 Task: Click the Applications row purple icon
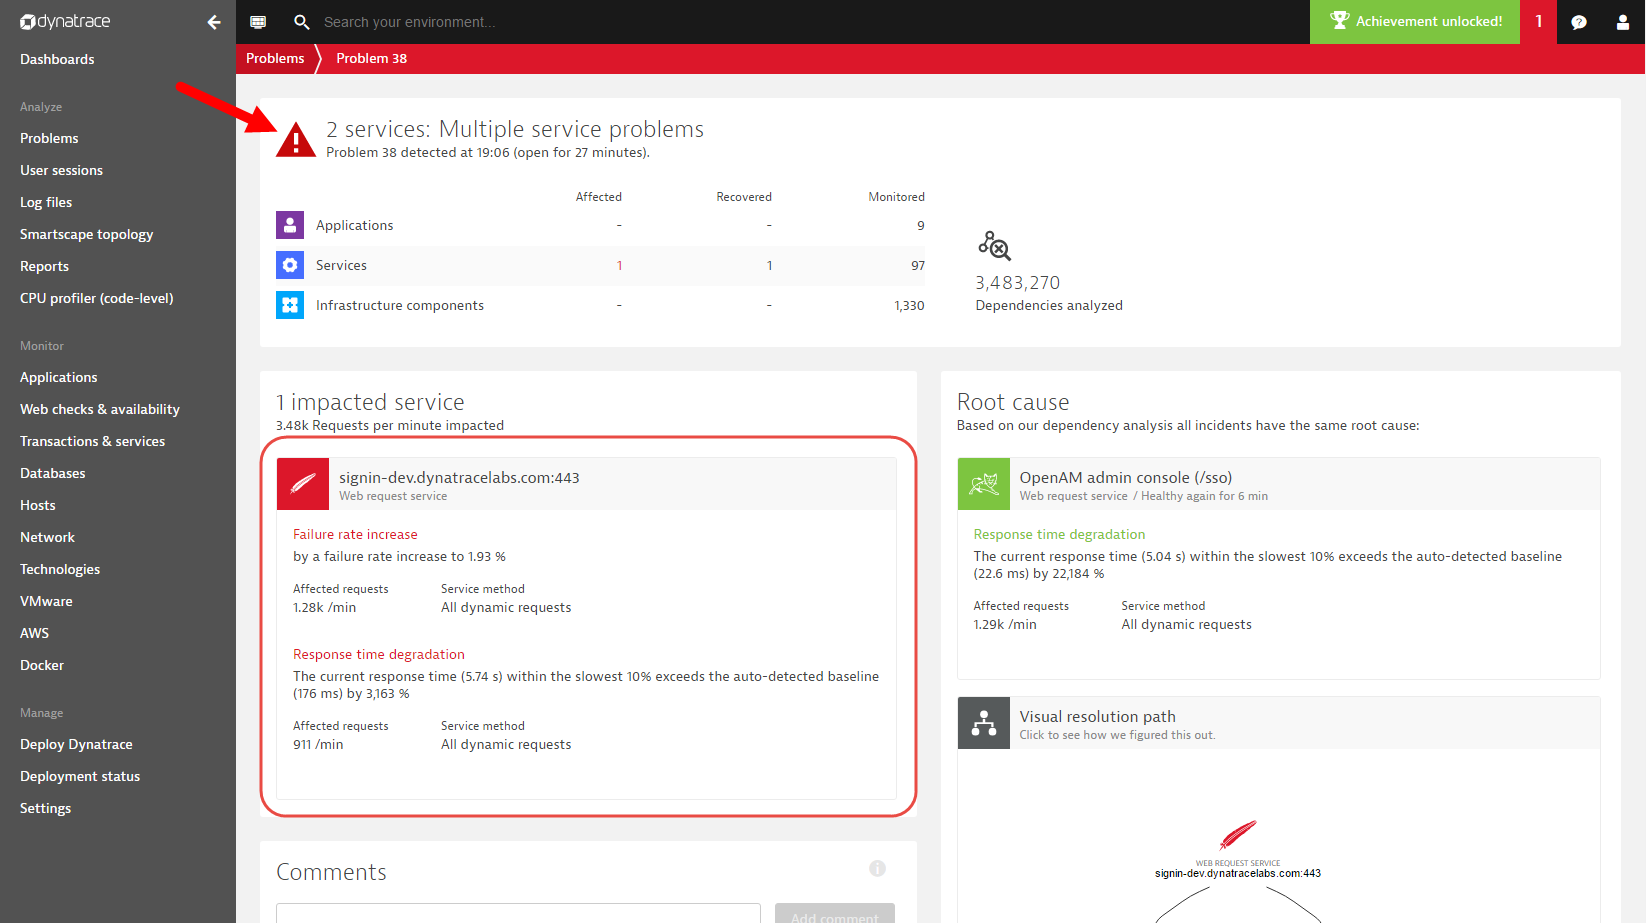290,225
